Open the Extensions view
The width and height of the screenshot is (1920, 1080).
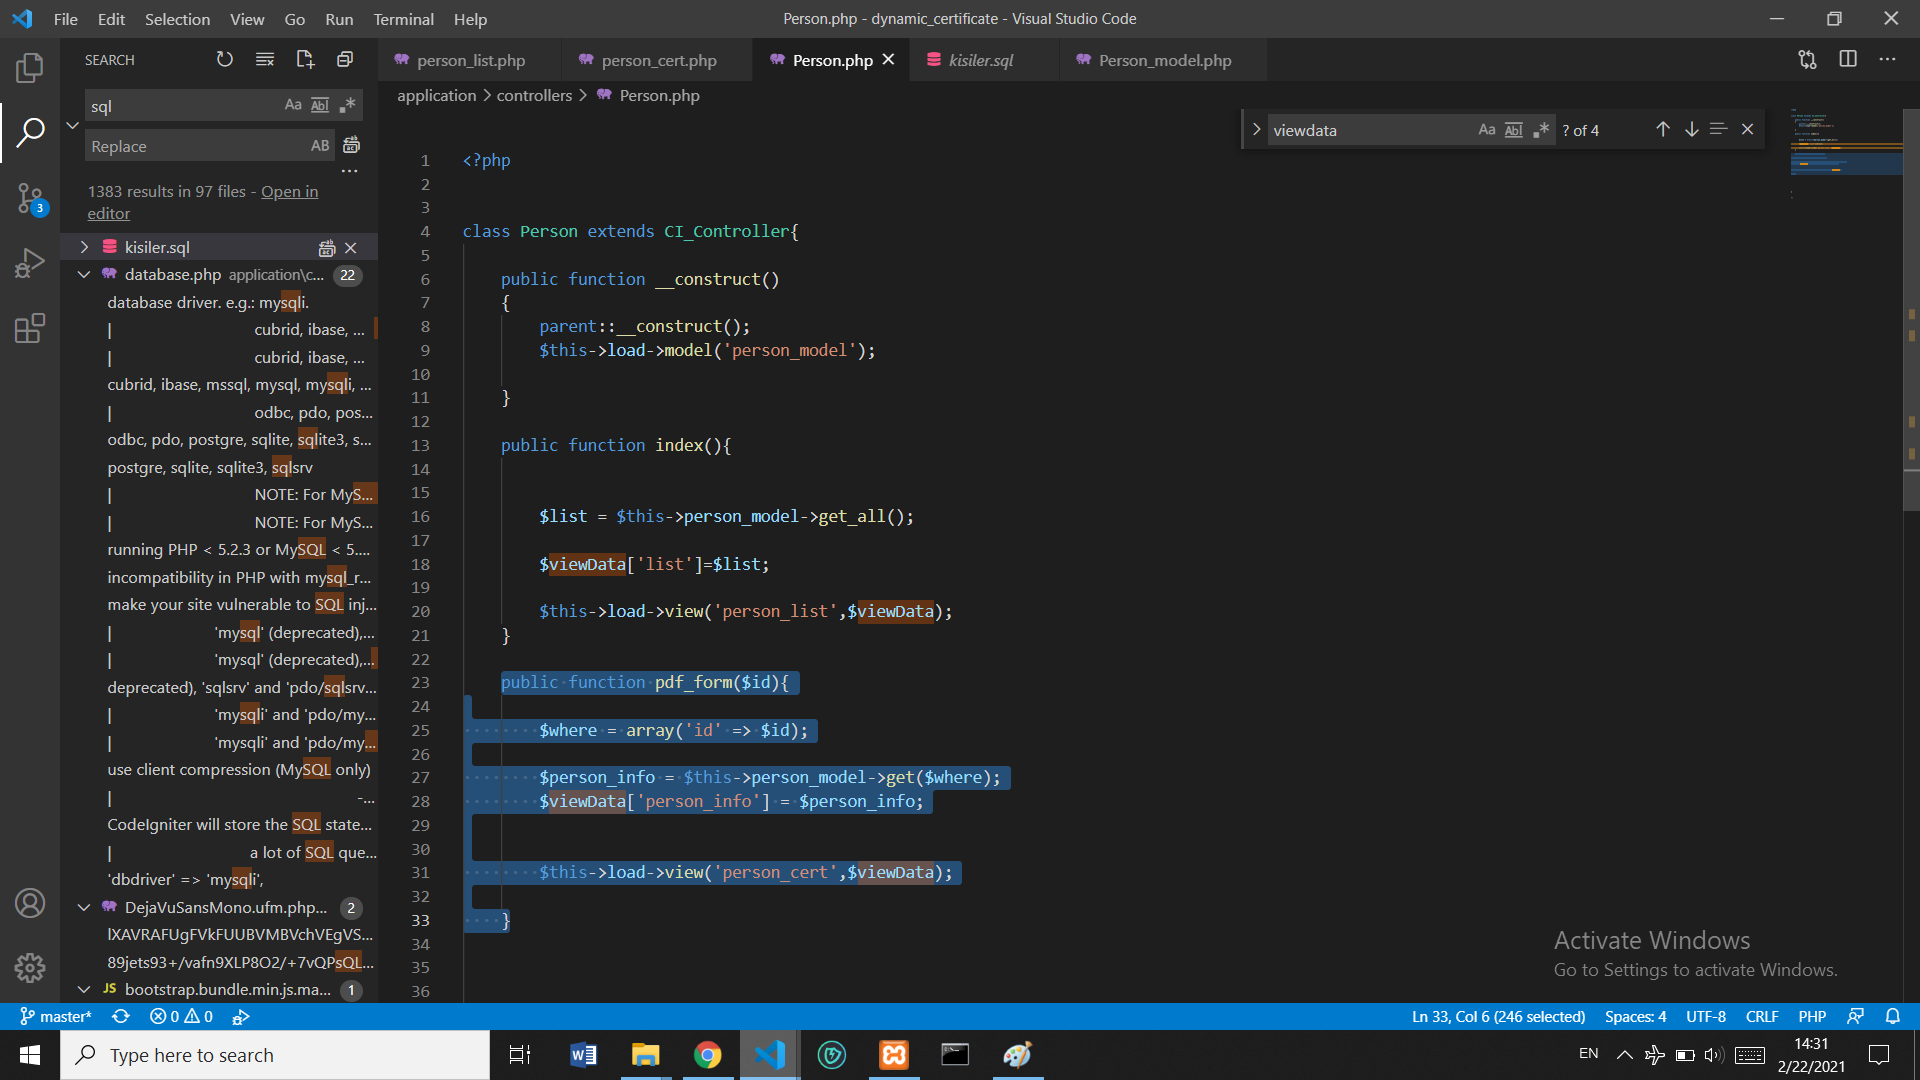click(30, 328)
